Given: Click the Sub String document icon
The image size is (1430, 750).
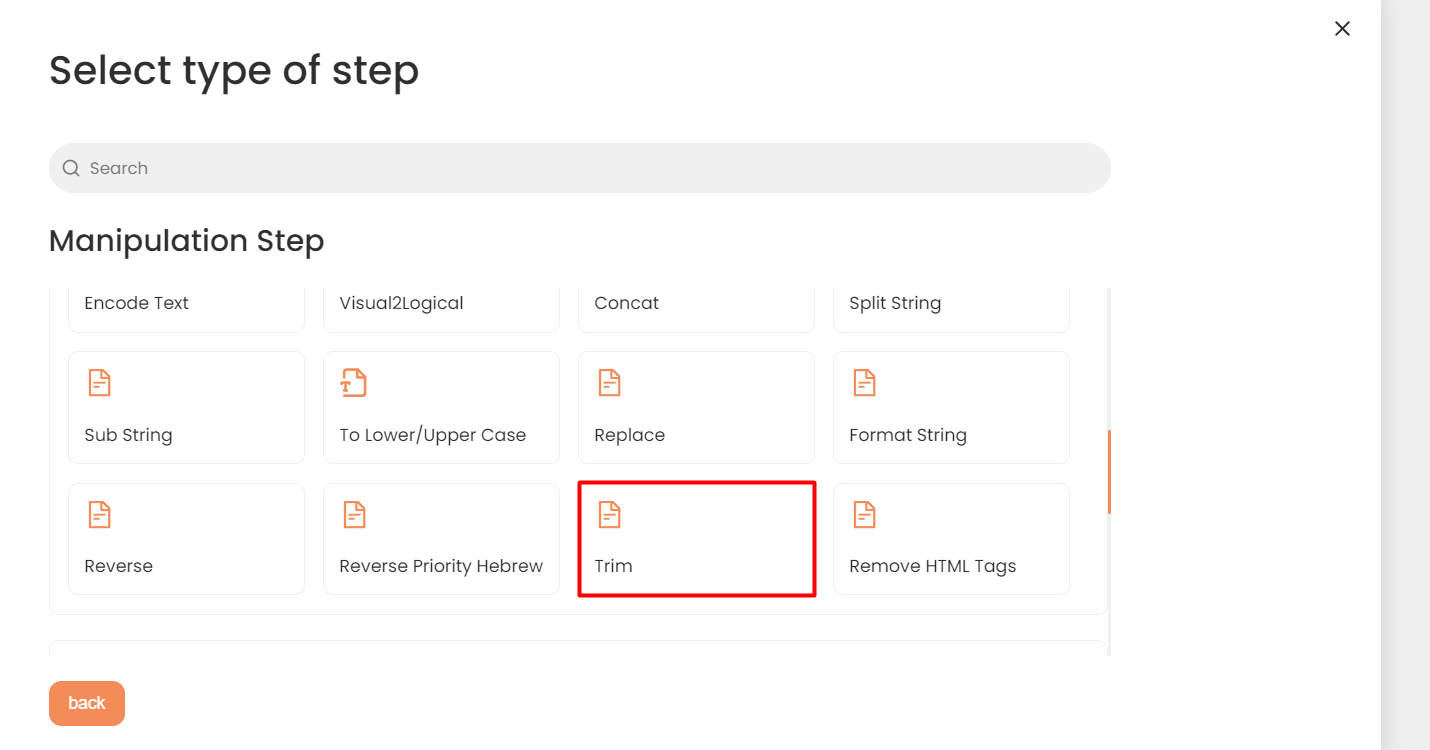Looking at the screenshot, I should click(x=100, y=383).
